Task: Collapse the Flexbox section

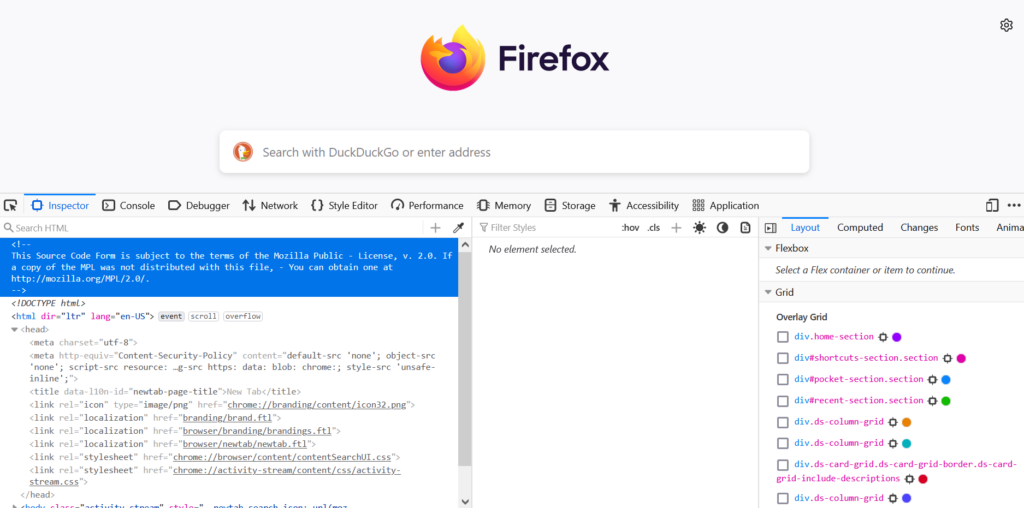Action: coord(767,249)
